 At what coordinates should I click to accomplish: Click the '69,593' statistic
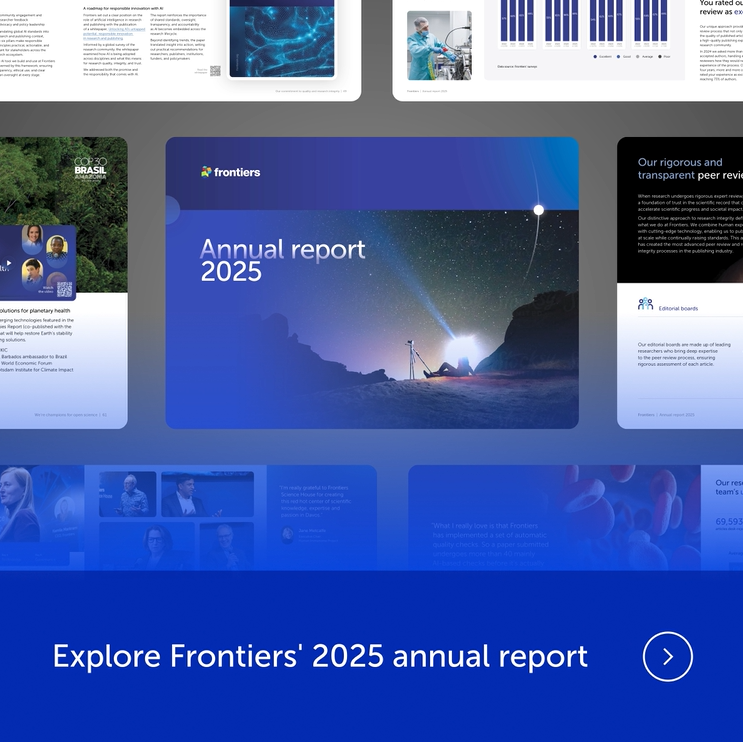[x=729, y=521]
